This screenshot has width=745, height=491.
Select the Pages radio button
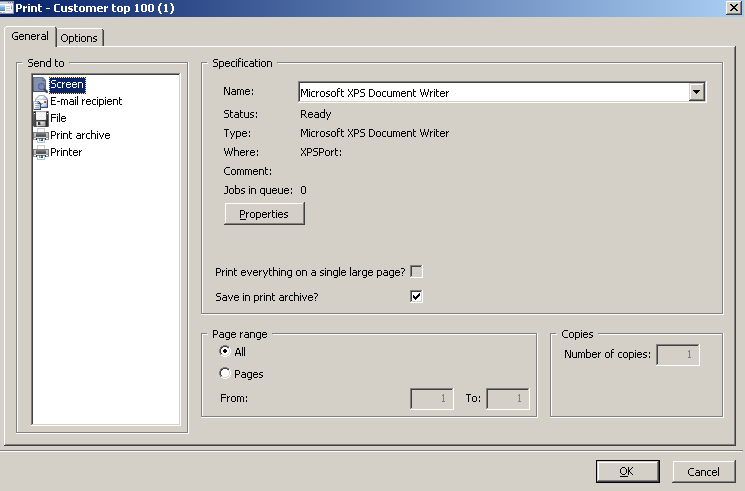[x=225, y=373]
